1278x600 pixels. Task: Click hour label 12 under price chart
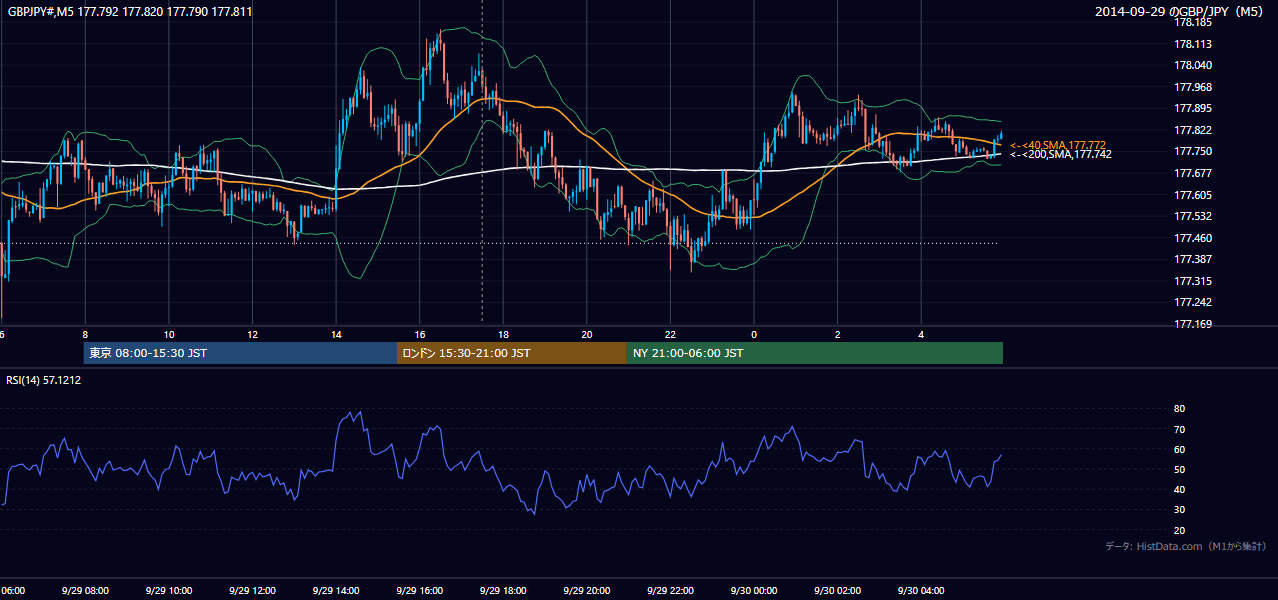pos(252,334)
